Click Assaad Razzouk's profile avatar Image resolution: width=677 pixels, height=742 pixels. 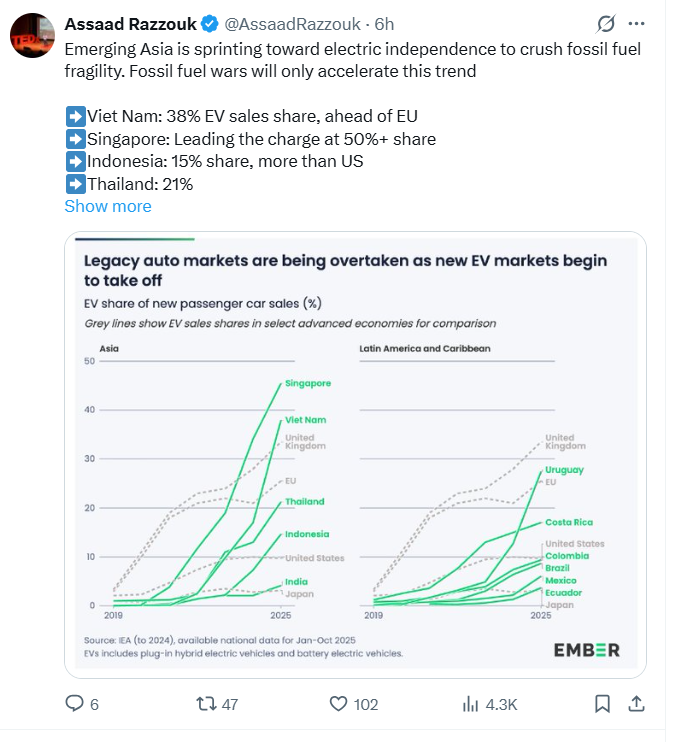click(31, 37)
